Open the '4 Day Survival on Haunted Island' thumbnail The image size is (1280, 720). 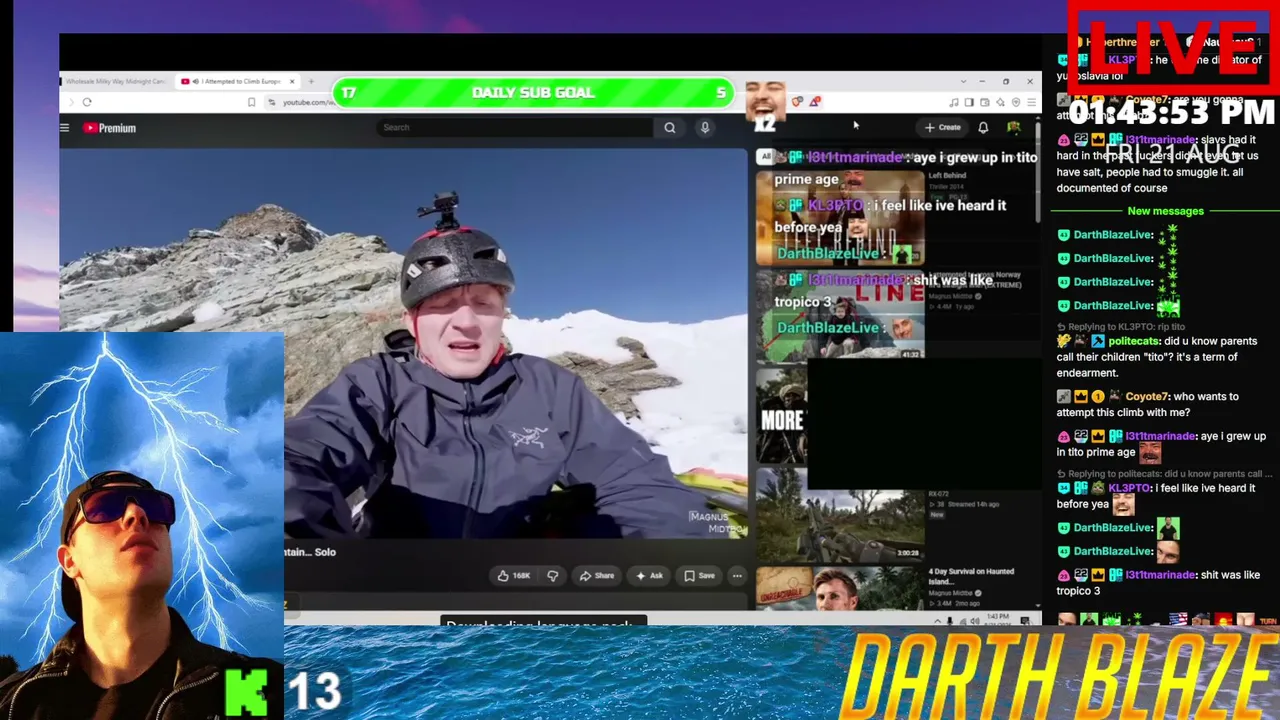click(x=840, y=588)
